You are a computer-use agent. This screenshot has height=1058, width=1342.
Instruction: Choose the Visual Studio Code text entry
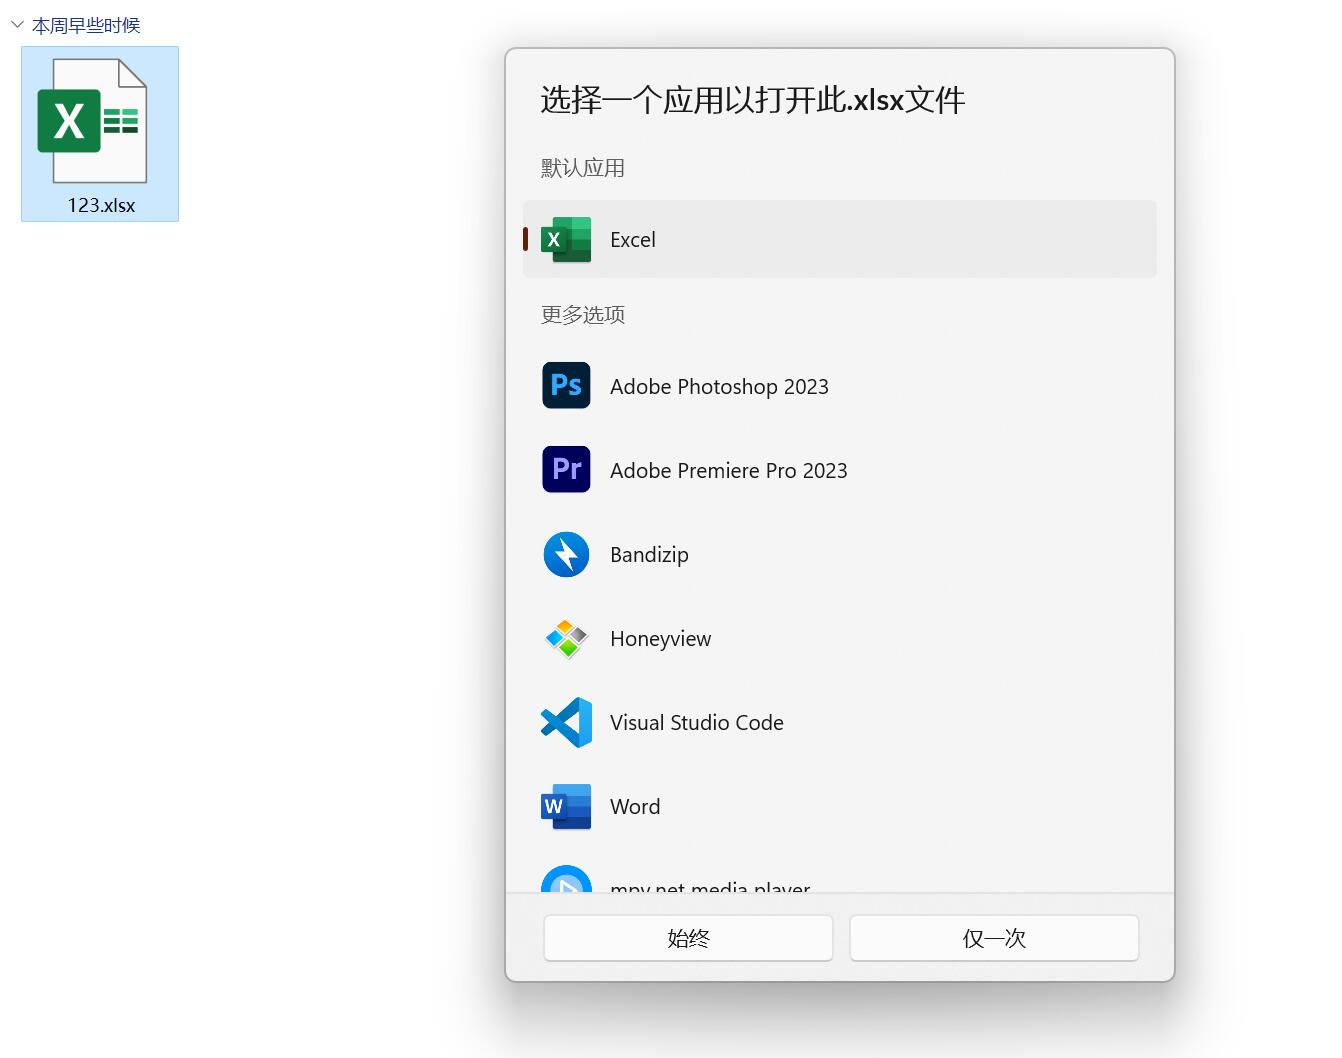(x=696, y=723)
